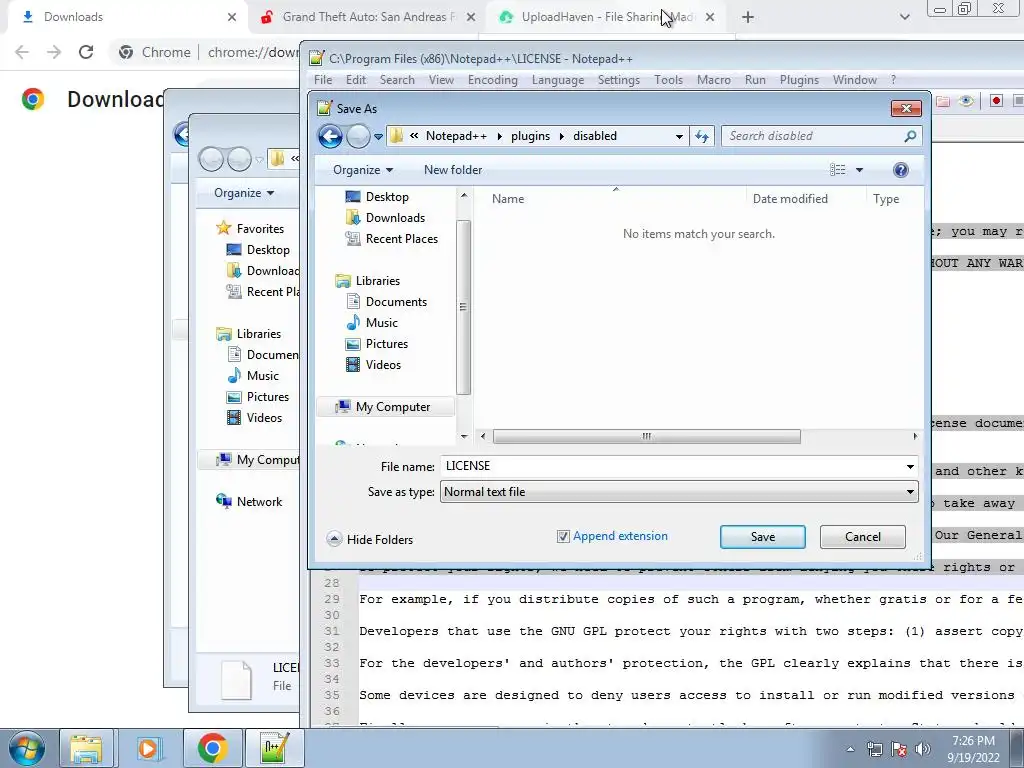
Task: Select My Computer in Save As navigation pane
Action: click(385, 407)
